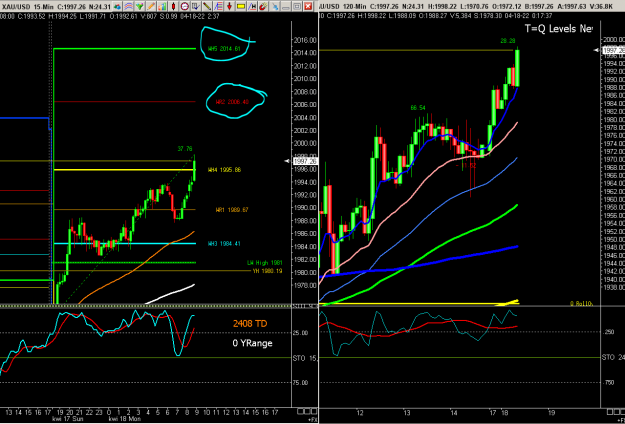This screenshot has width=625, height=424.
Task: Select the orange pencil edit tool
Action: pos(151,6)
